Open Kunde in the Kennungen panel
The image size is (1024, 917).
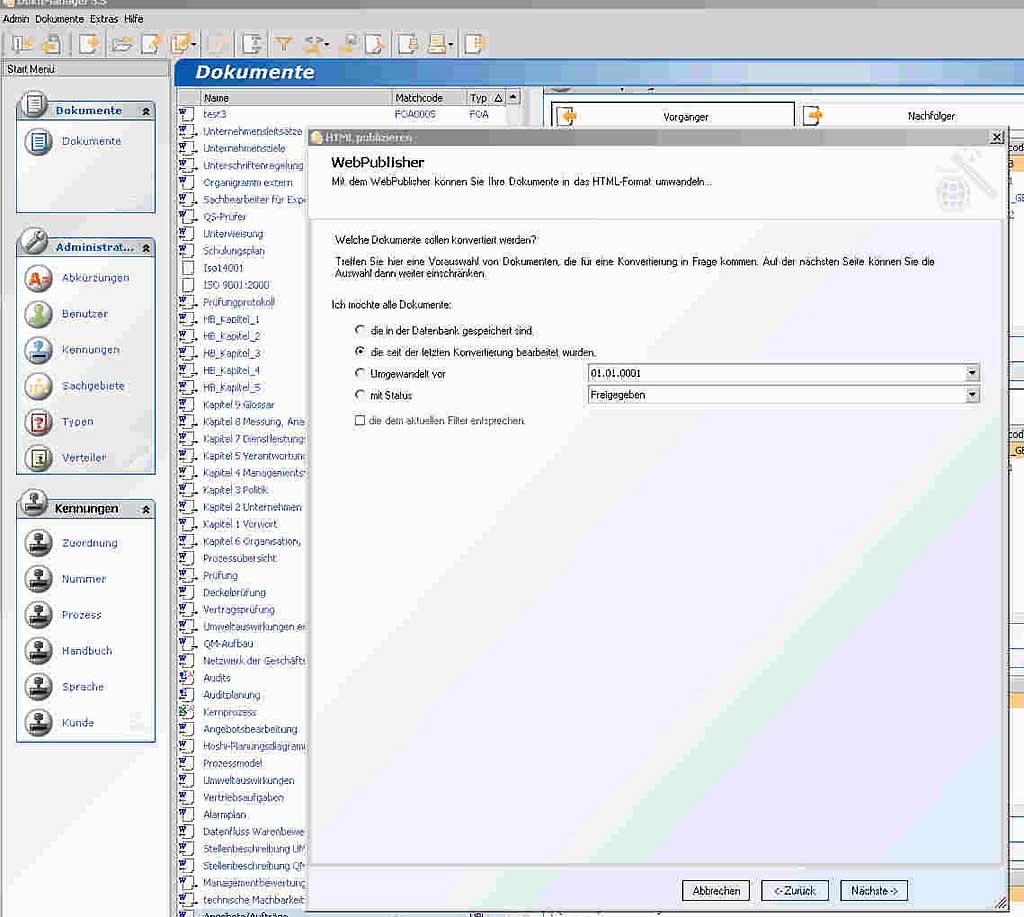(x=78, y=722)
